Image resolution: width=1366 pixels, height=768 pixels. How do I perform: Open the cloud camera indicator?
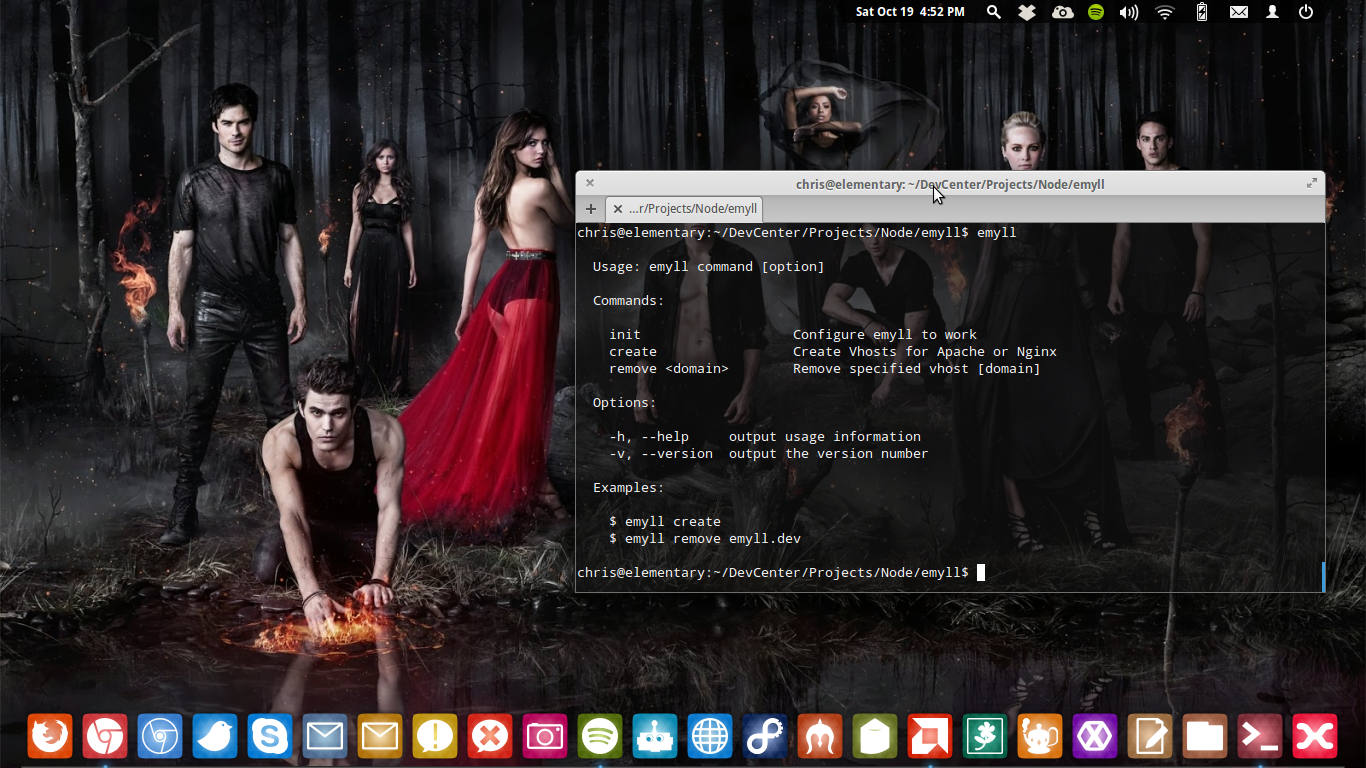1062,12
